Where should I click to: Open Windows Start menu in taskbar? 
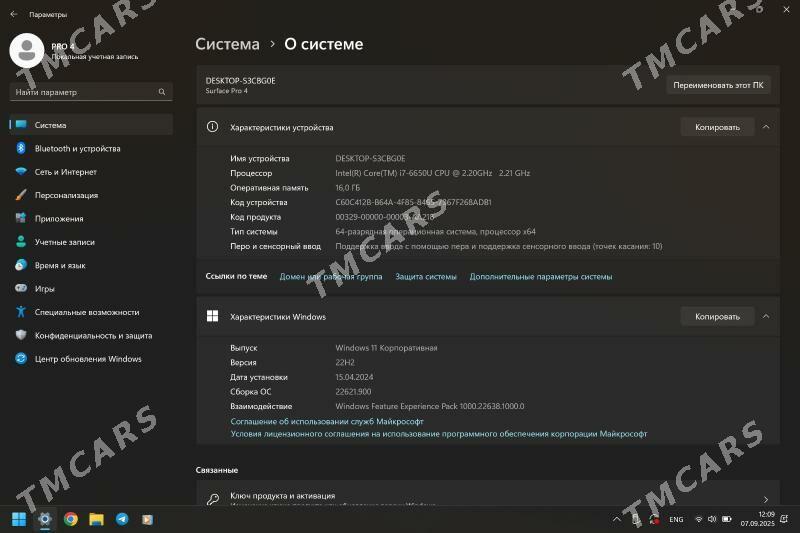pos(19,519)
